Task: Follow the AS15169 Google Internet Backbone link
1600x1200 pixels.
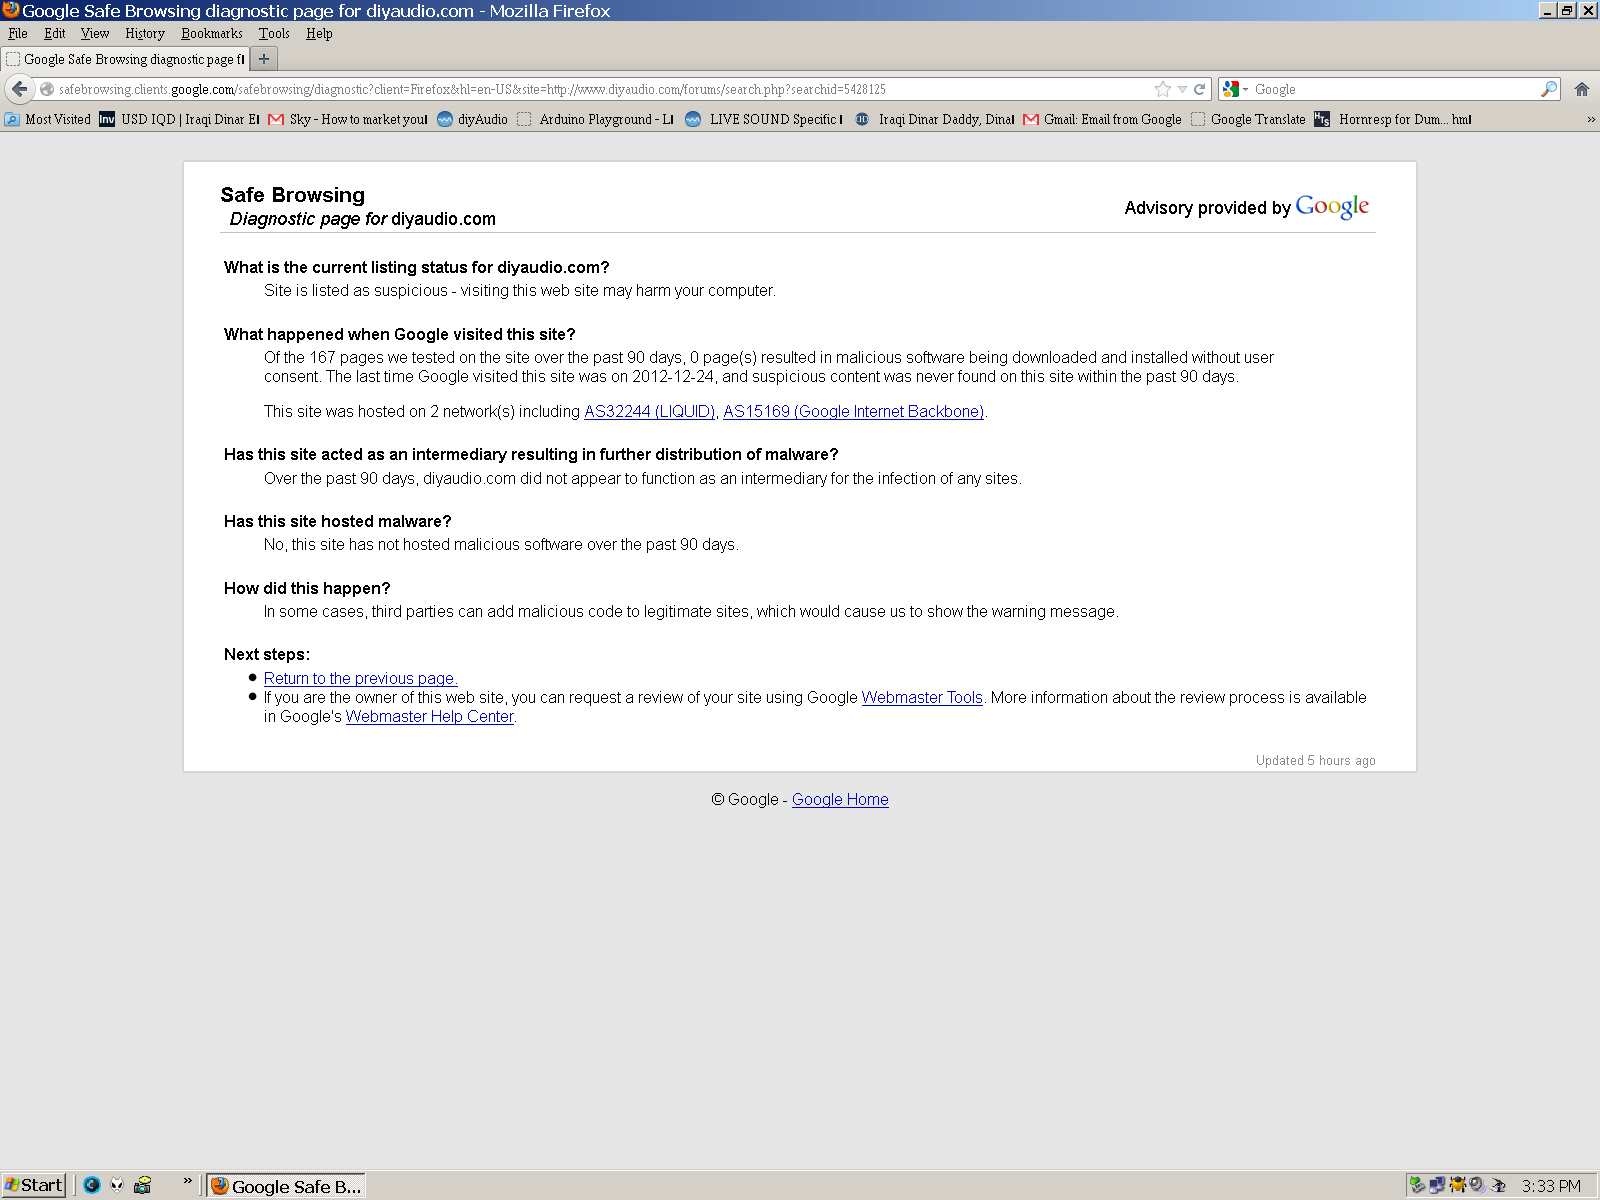Action: [x=854, y=411]
